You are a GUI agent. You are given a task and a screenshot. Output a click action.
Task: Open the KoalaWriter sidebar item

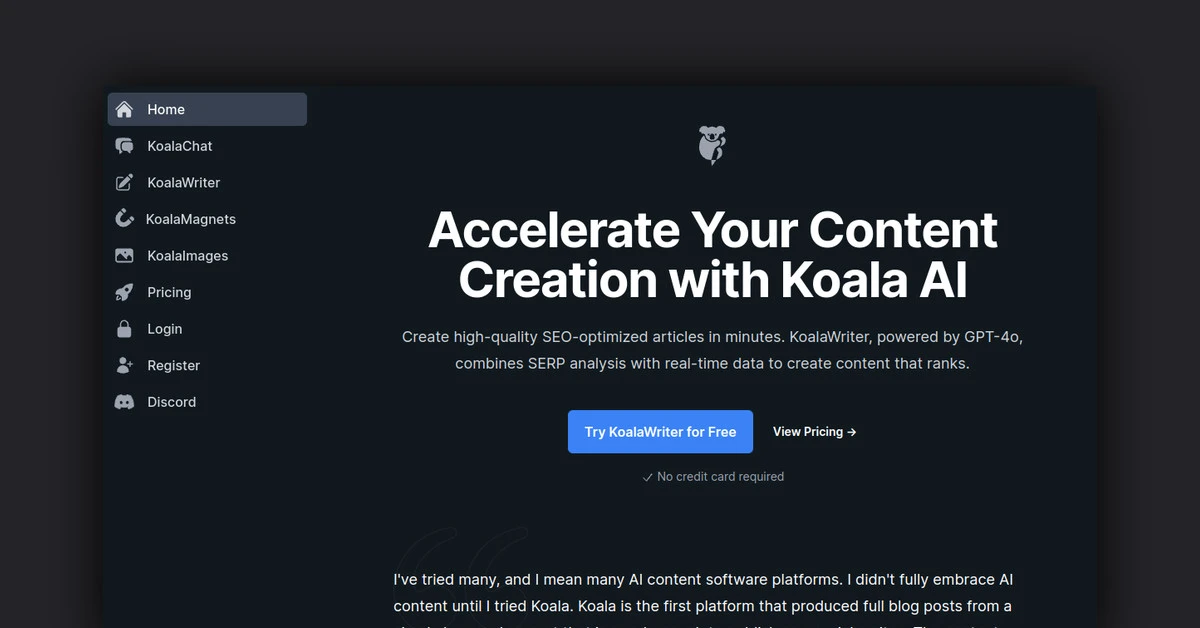(x=183, y=182)
